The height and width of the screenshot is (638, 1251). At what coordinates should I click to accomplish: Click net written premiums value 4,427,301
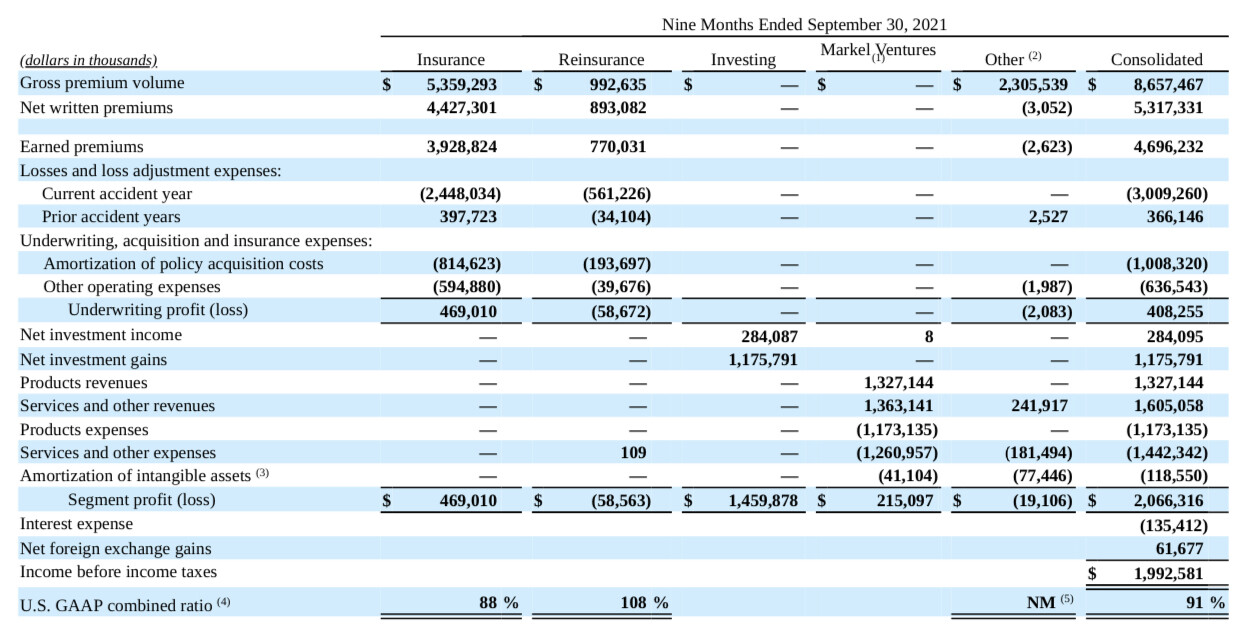(462, 108)
